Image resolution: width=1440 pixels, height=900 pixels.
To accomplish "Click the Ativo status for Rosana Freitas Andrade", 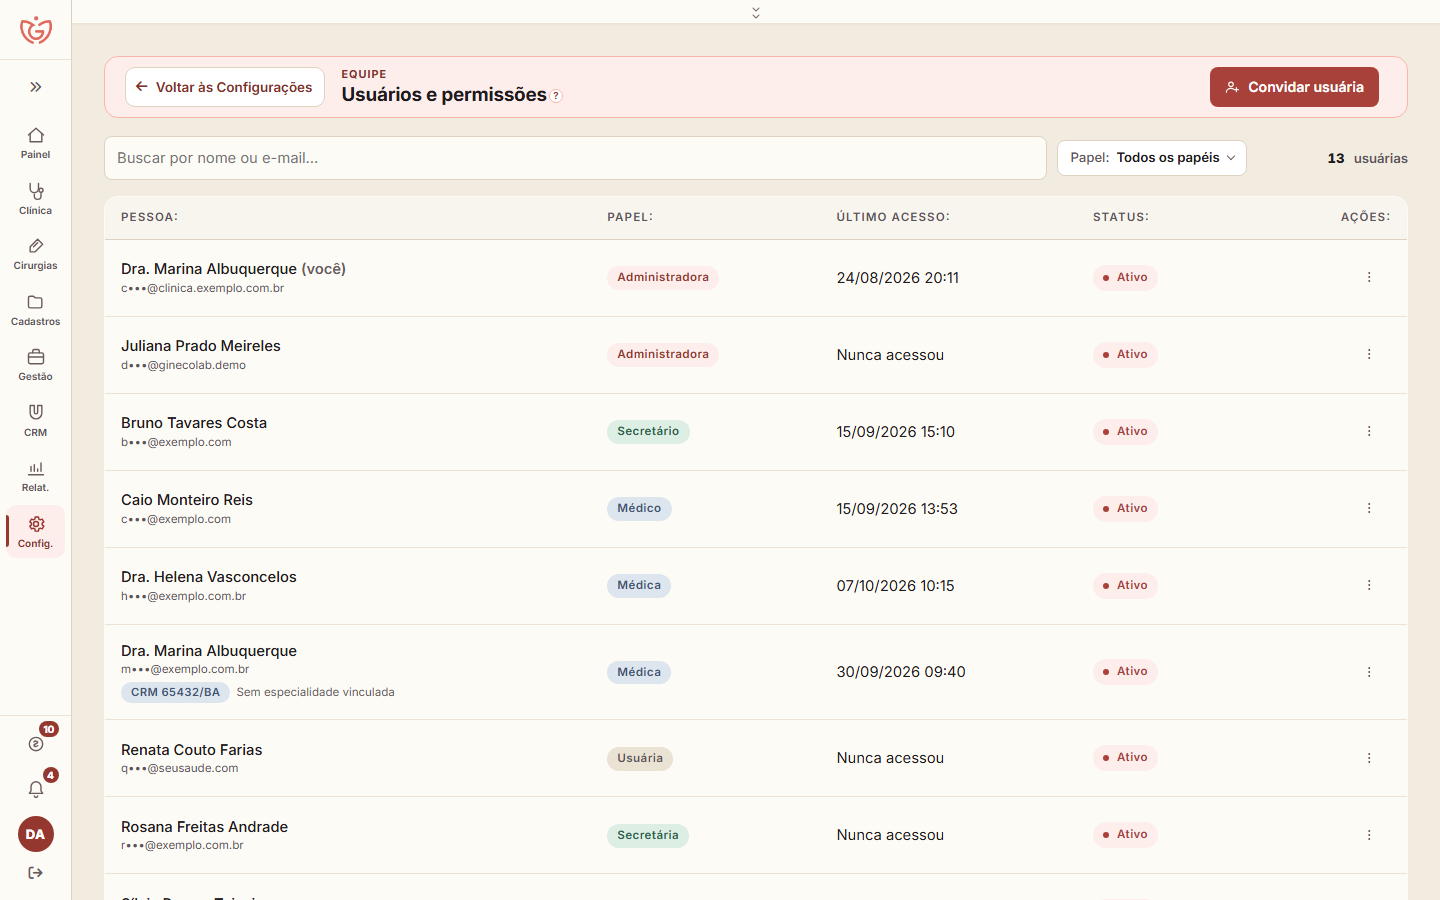I will pyautogui.click(x=1125, y=835).
